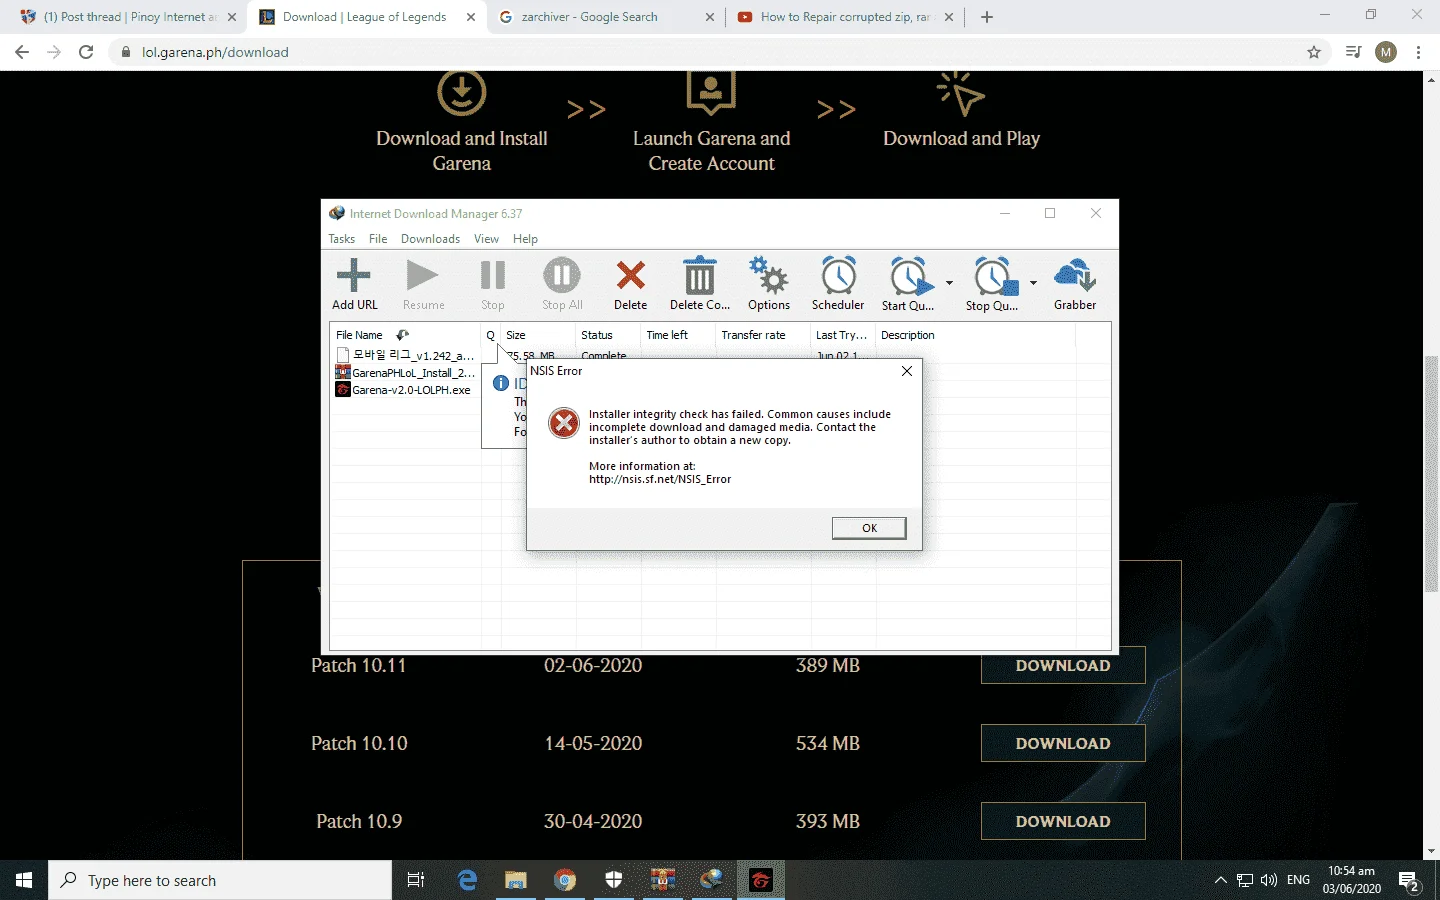Image resolution: width=1440 pixels, height=900 pixels.
Task: Open the Windows notification center
Action: pos(1410,880)
